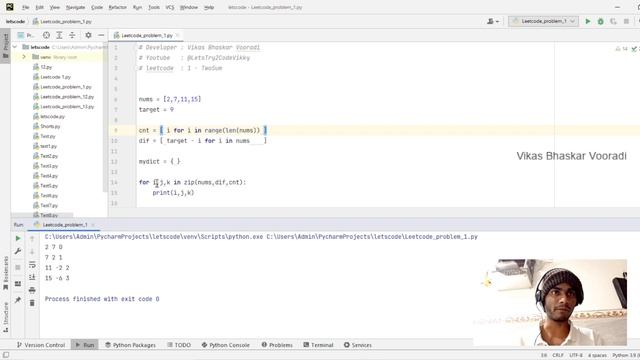
Task: Open the Python Console tool window
Action: pyautogui.click(x=225, y=345)
